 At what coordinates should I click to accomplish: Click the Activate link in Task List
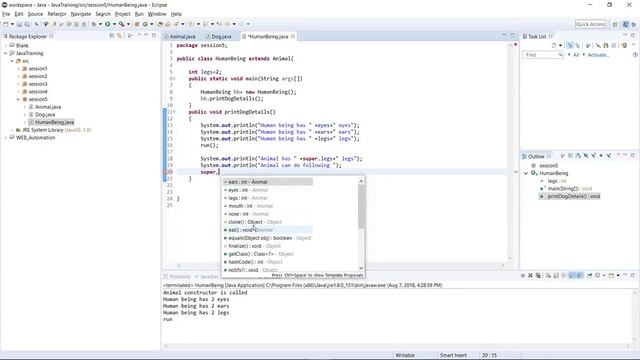click(598, 55)
